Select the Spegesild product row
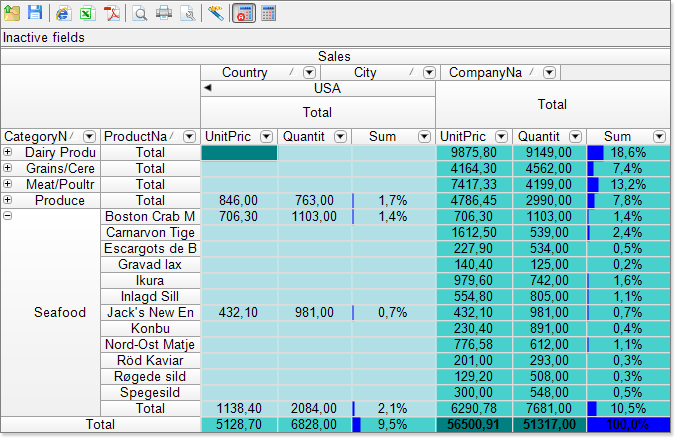This screenshot has height=438, width=676. coord(150,392)
